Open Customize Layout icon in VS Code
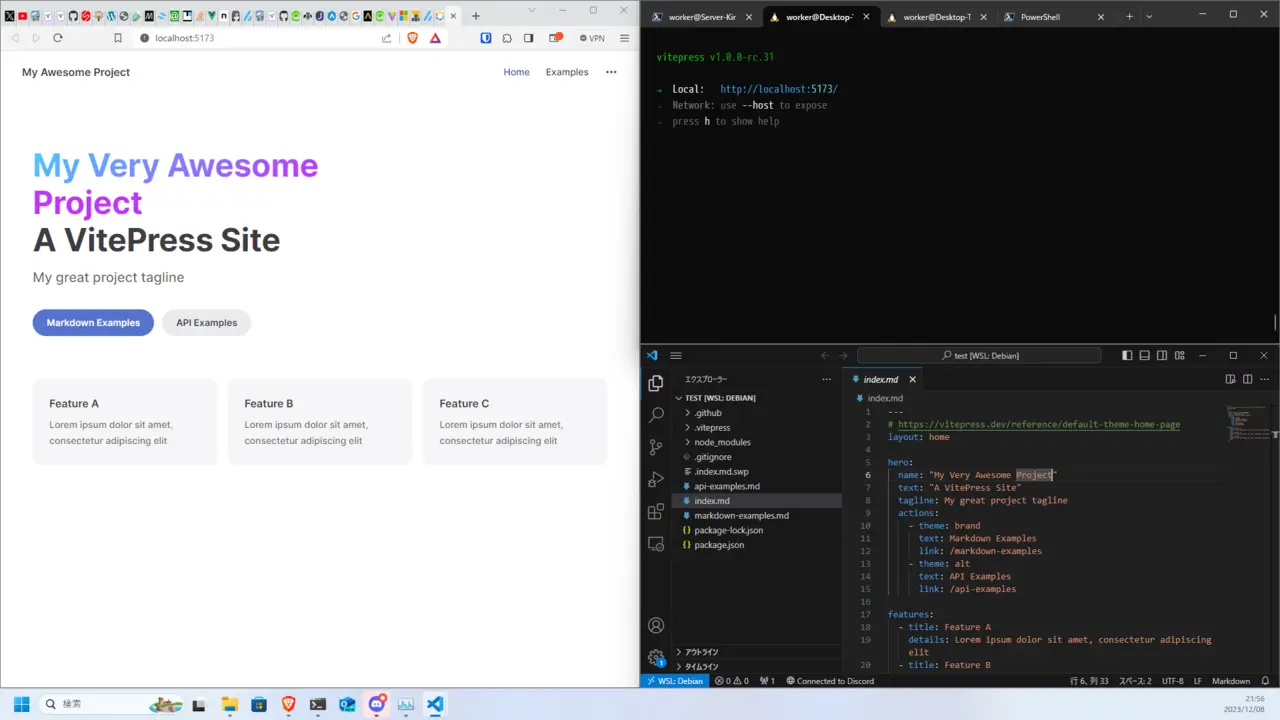This screenshot has height=720, width=1280. point(1180,355)
